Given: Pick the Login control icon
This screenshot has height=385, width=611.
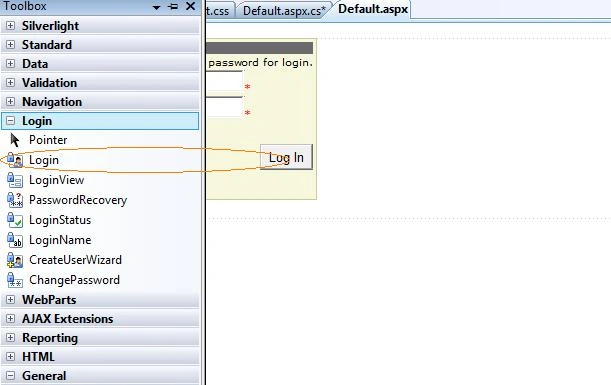Looking at the screenshot, I should [x=15, y=160].
